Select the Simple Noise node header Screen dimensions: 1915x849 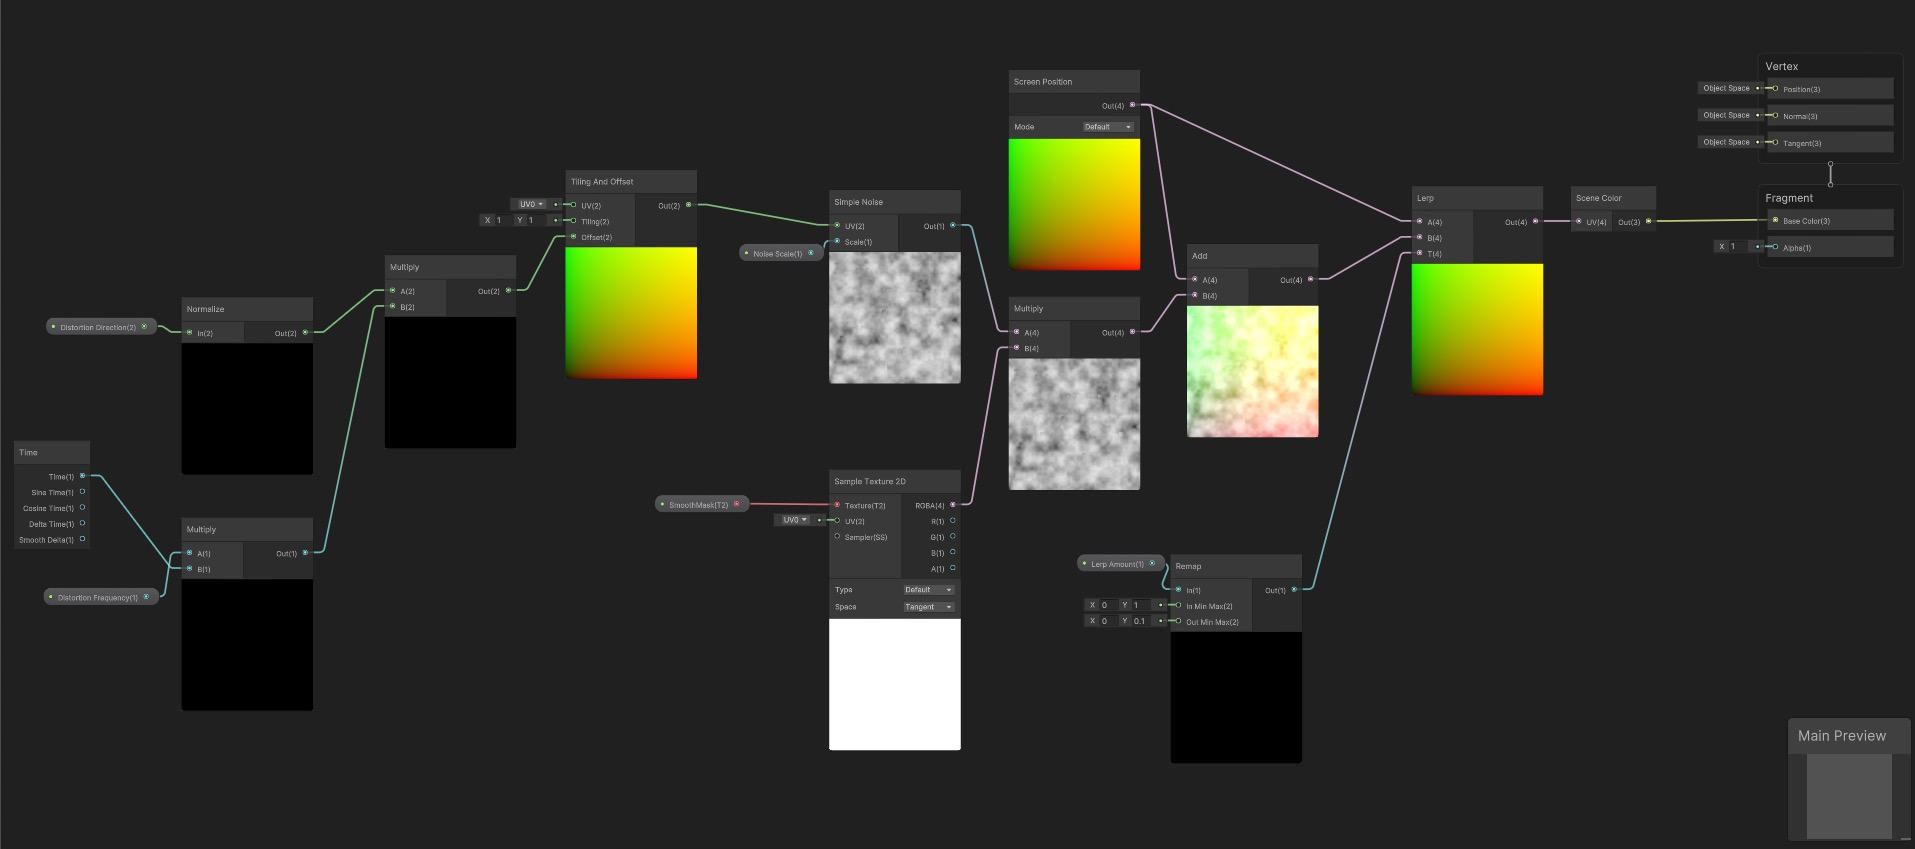pyautogui.click(x=895, y=202)
